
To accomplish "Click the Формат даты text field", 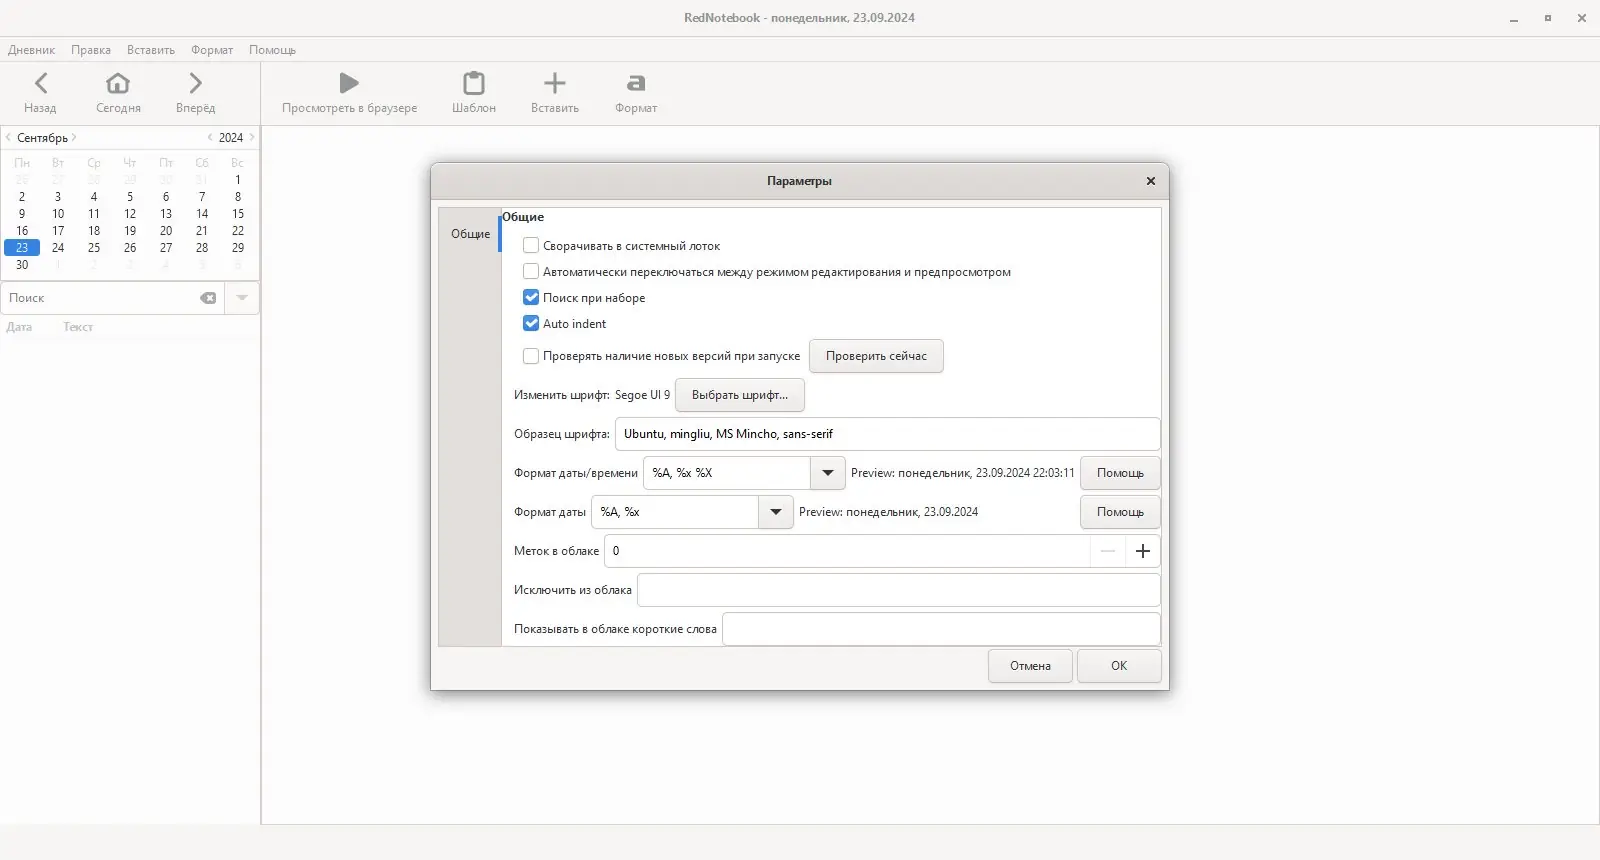I will pos(675,512).
